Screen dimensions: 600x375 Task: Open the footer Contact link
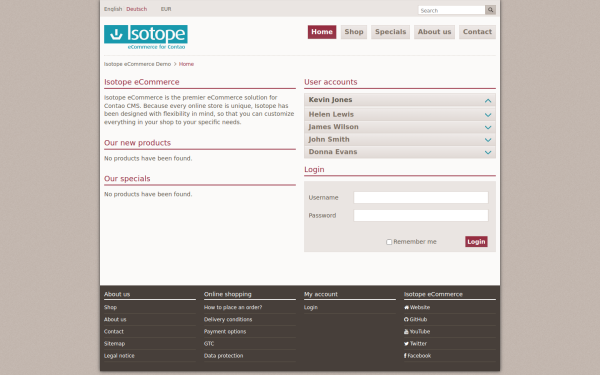(114, 331)
